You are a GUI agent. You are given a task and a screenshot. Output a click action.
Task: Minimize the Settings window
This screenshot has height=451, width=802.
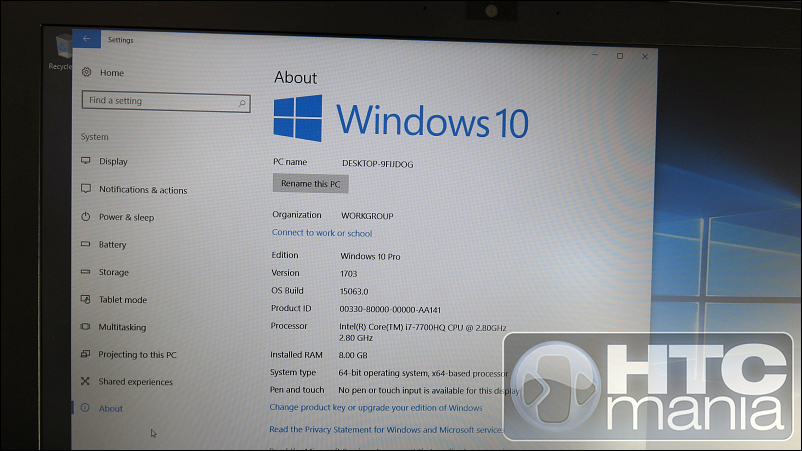(x=595, y=54)
